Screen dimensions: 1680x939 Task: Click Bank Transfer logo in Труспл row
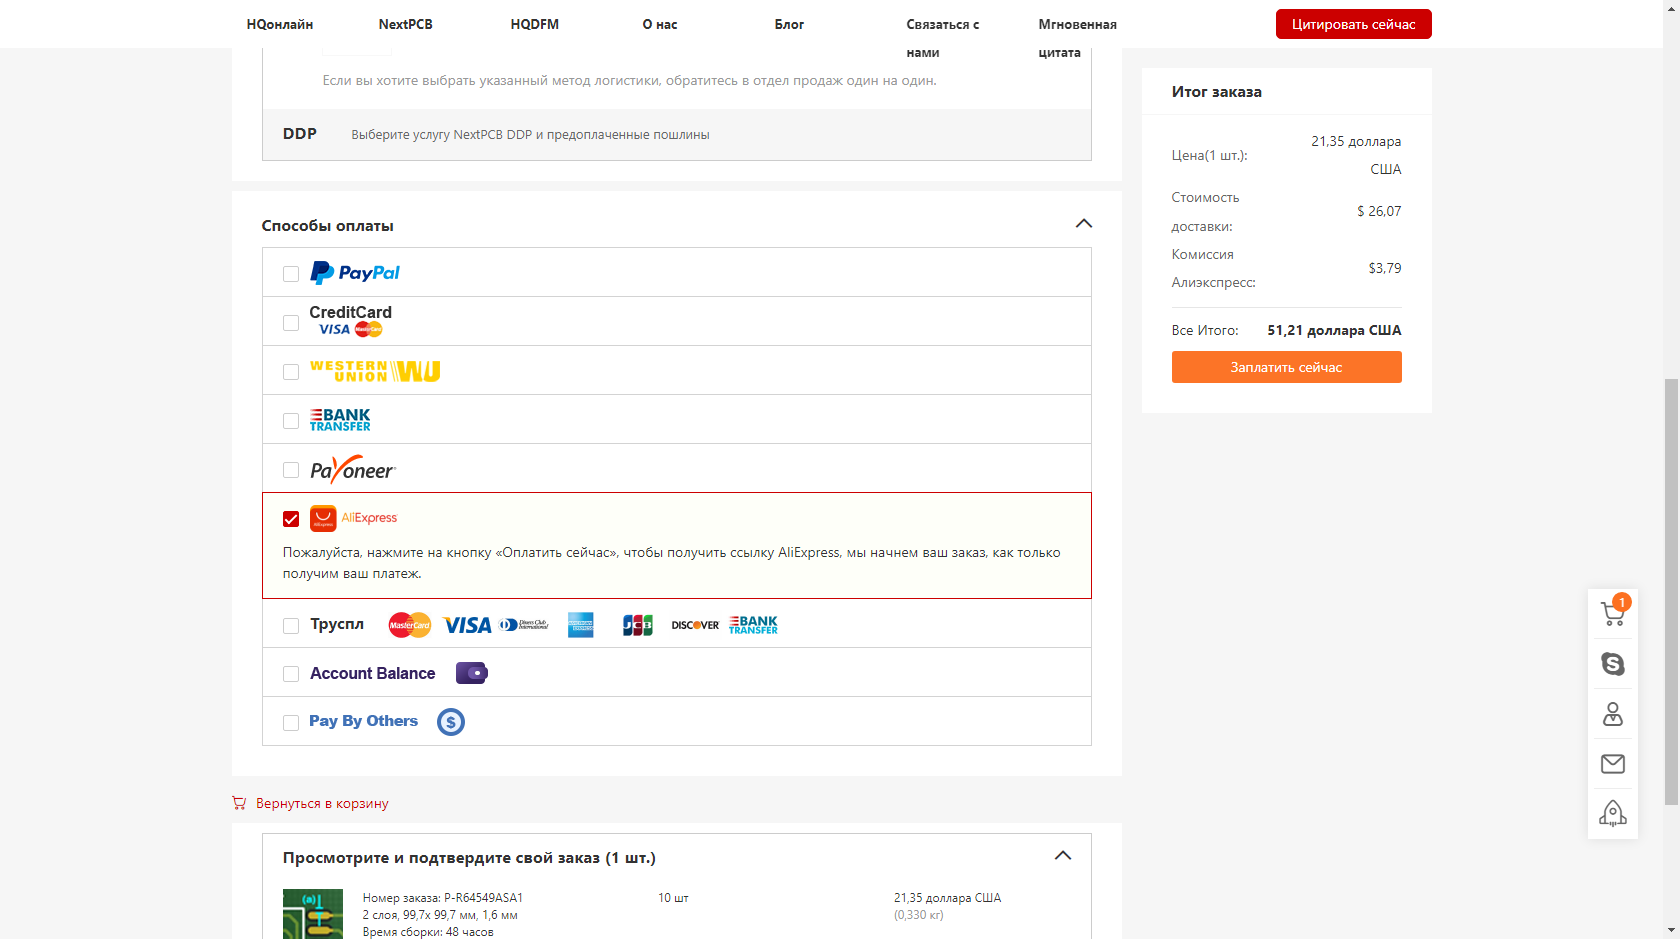click(x=754, y=625)
